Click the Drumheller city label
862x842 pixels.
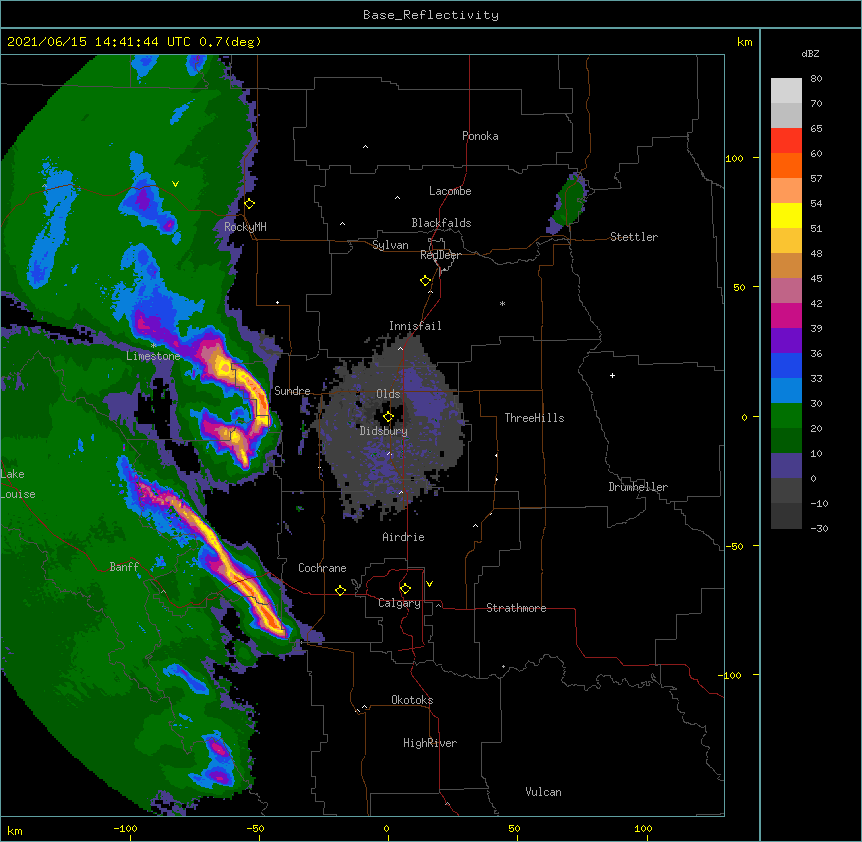[638, 487]
